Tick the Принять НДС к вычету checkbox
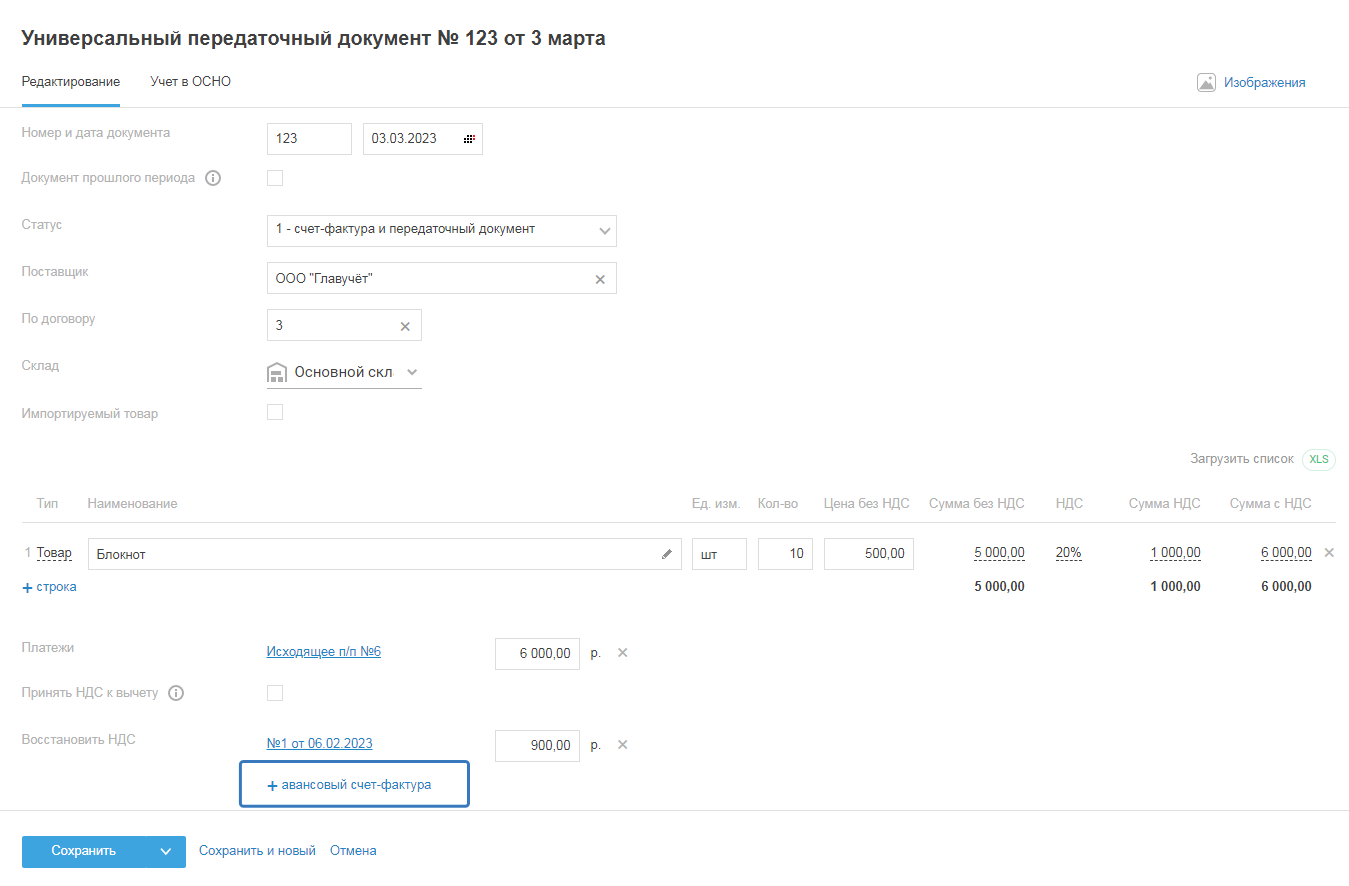The width and height of the screenshot is (1349, 886). point(275,693)
